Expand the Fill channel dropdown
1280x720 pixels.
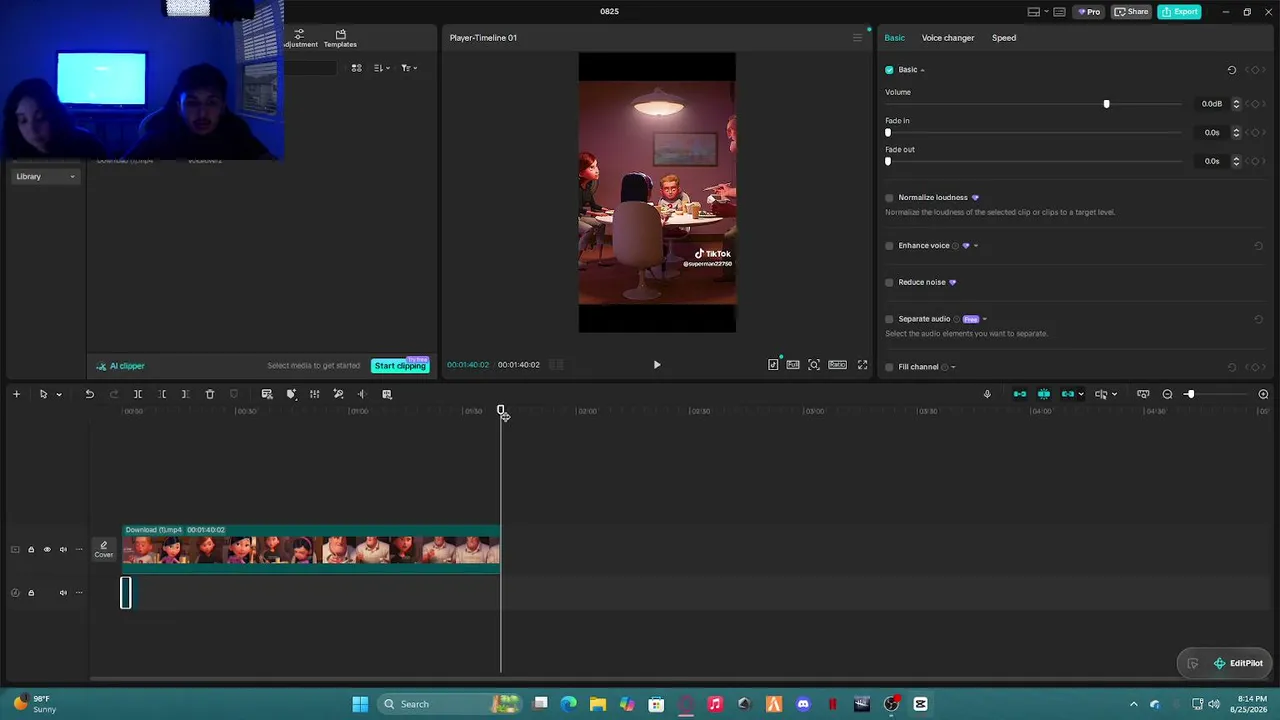pos(953,367)
